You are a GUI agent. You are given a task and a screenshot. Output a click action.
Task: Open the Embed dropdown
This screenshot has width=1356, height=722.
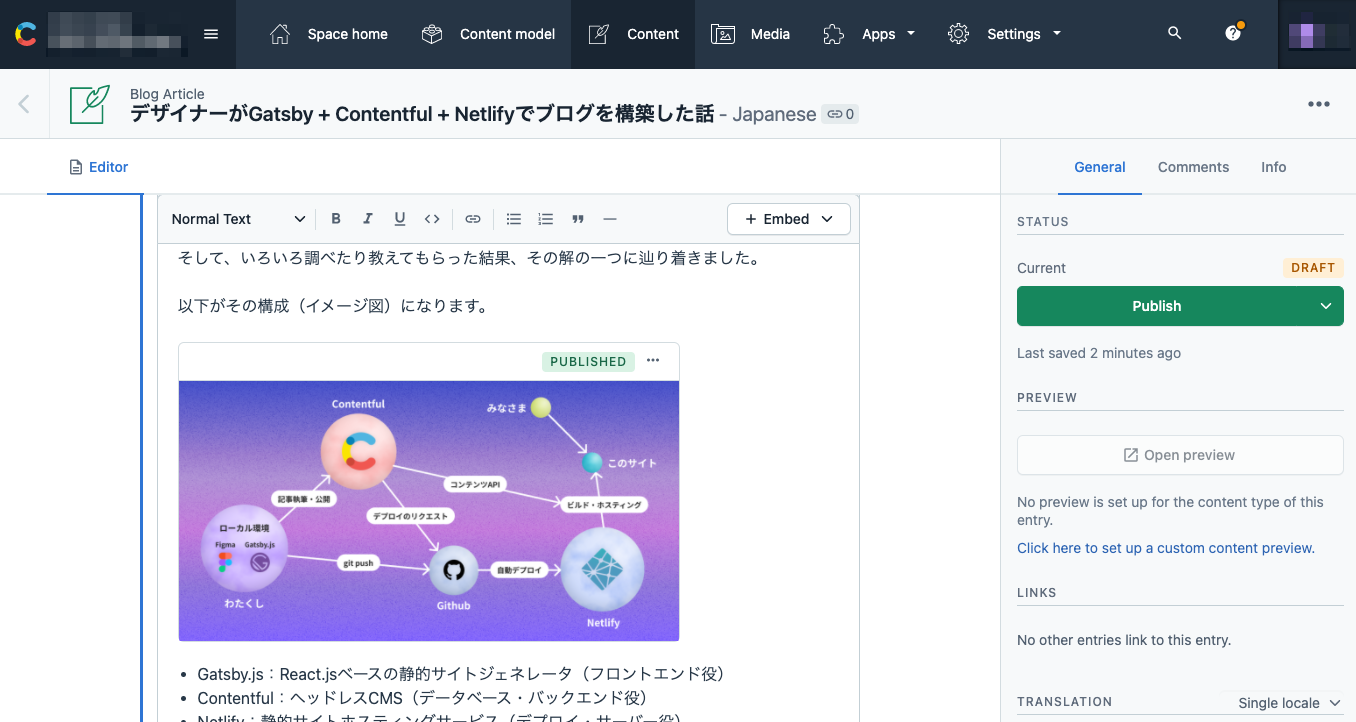coord(789,219)
